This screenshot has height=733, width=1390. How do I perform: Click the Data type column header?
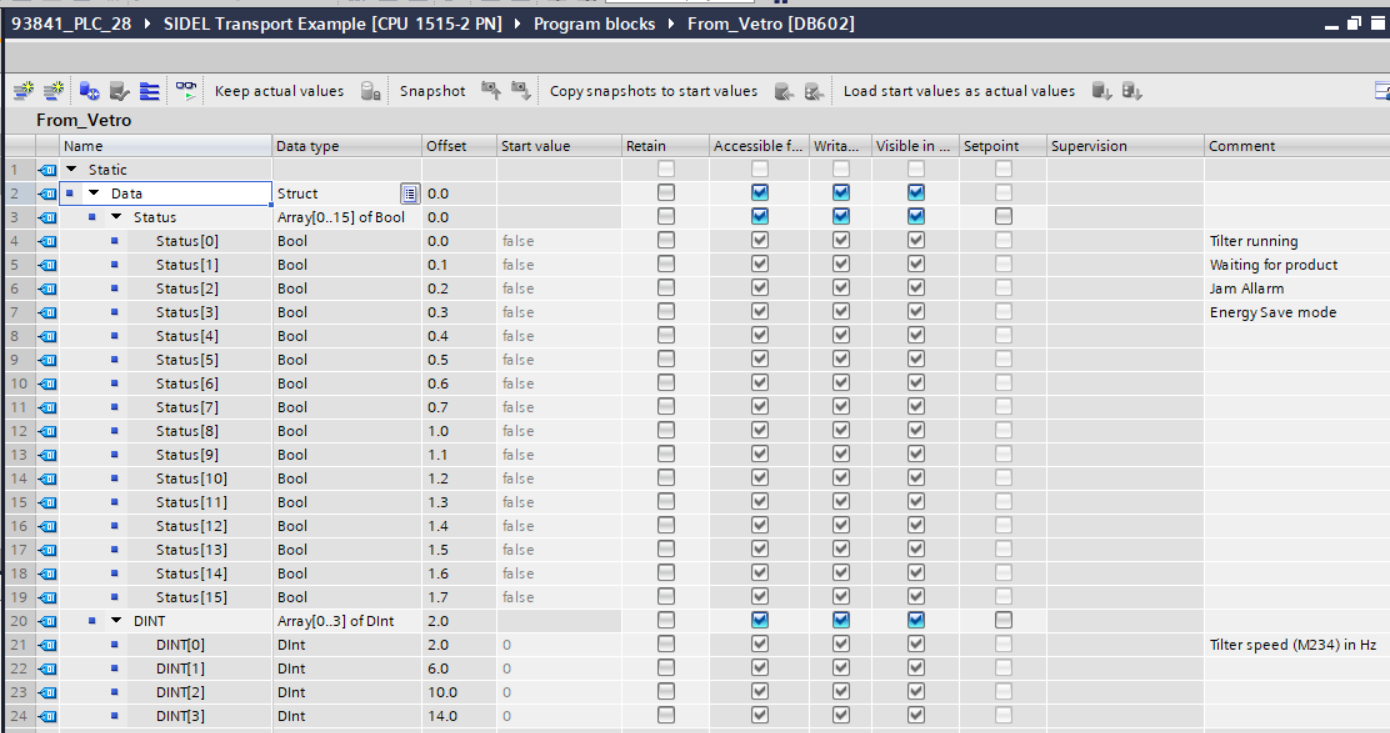point(347,146)
